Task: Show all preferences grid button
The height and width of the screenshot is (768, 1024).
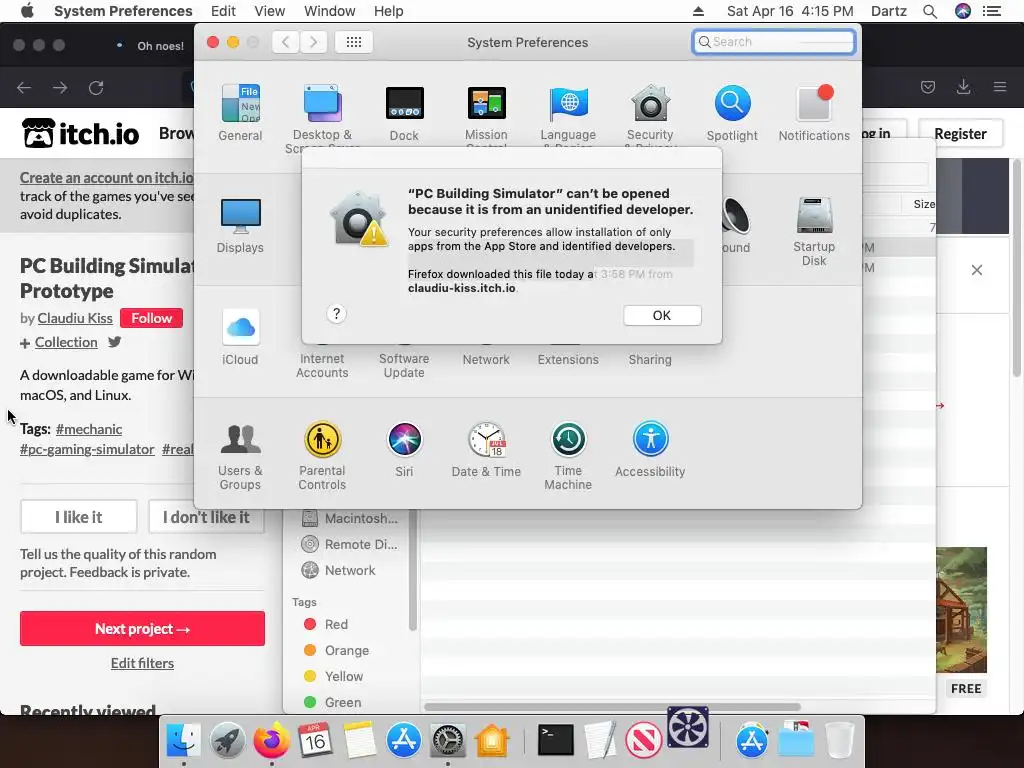Action: (x=354, y=42)
